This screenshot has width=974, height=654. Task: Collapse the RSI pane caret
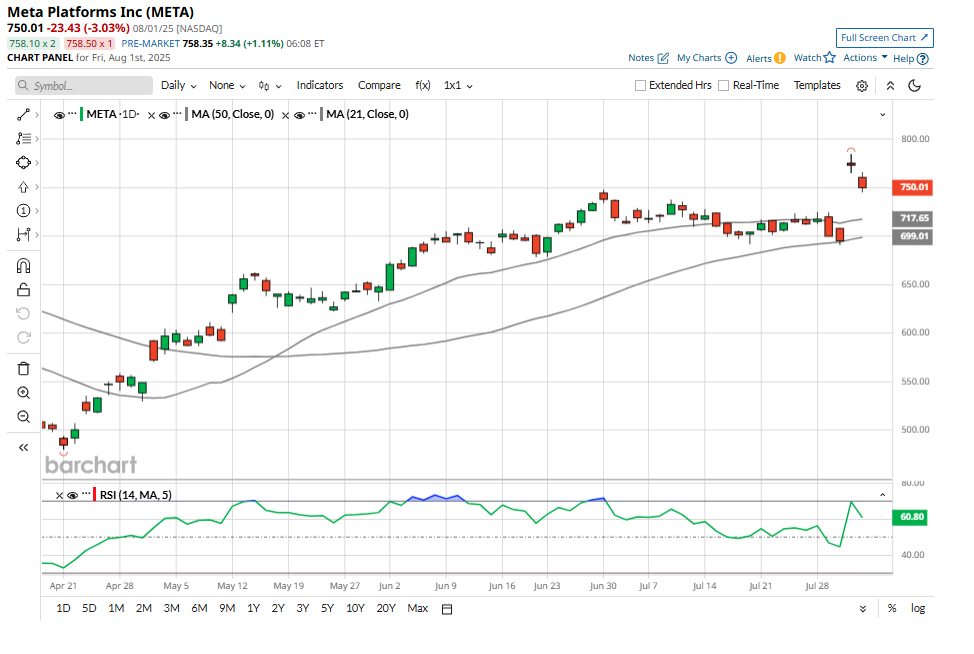click(x=882, y=495)
